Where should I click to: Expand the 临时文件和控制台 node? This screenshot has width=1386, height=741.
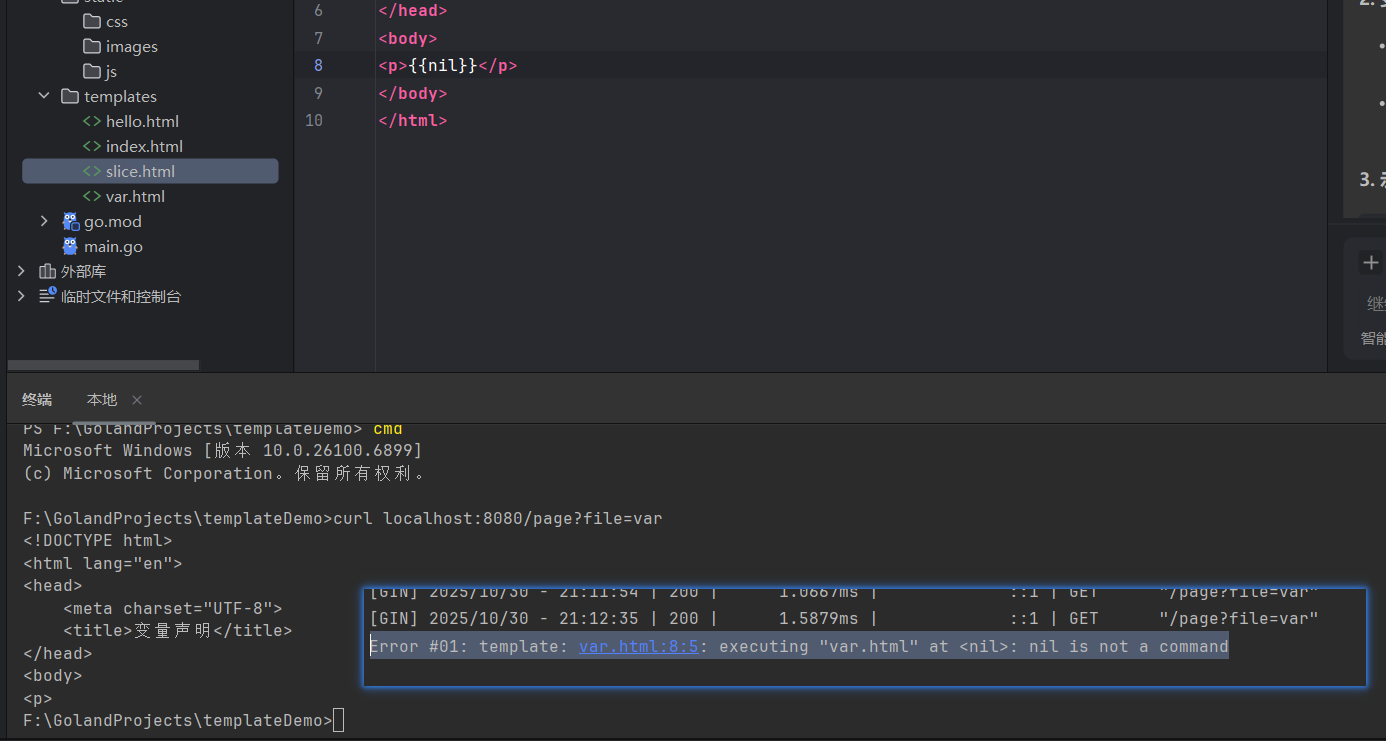22,296
